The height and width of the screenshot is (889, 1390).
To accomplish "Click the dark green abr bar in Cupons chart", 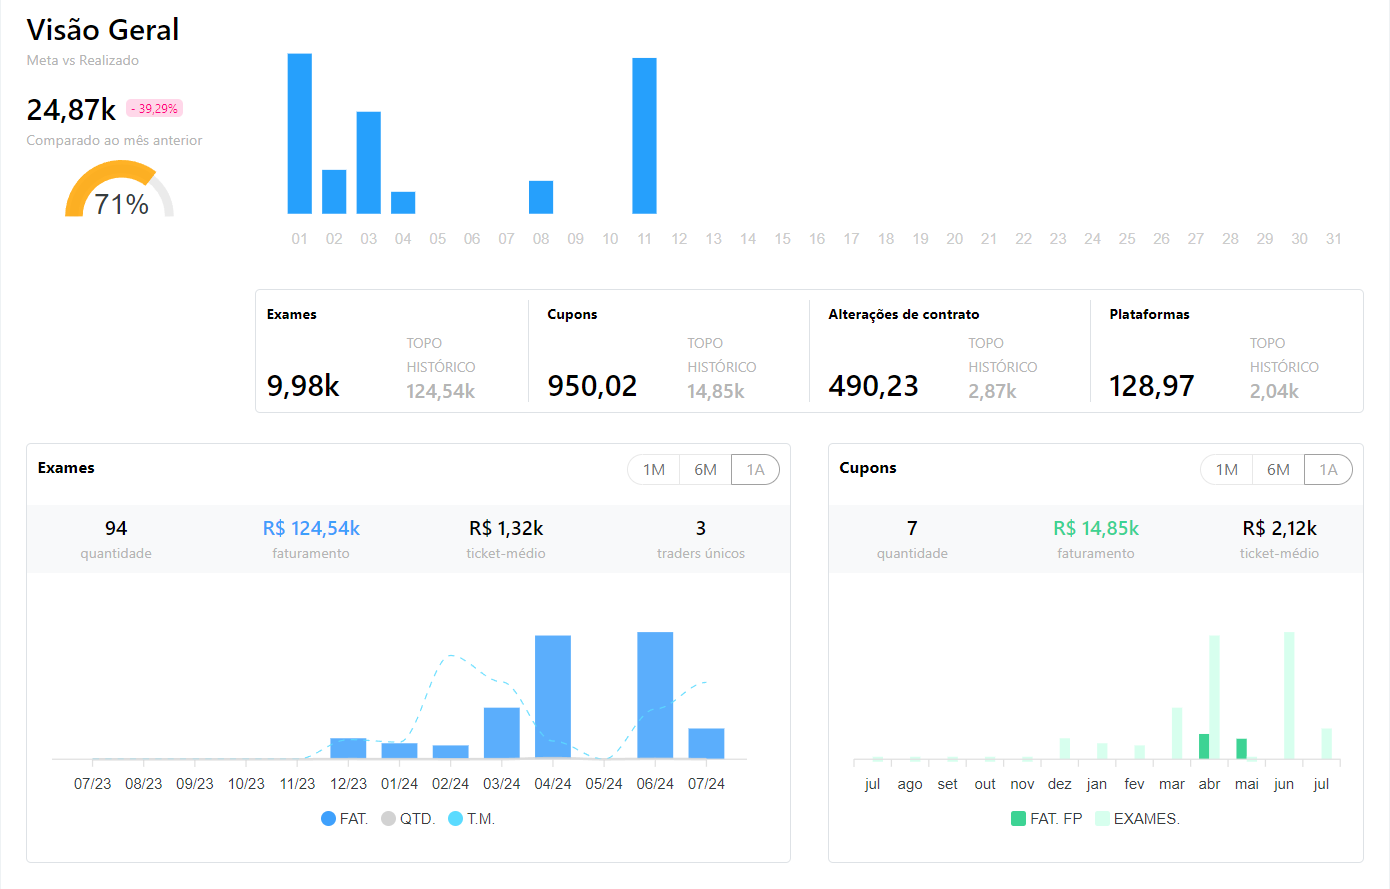I will click(x=1204, y=747).
